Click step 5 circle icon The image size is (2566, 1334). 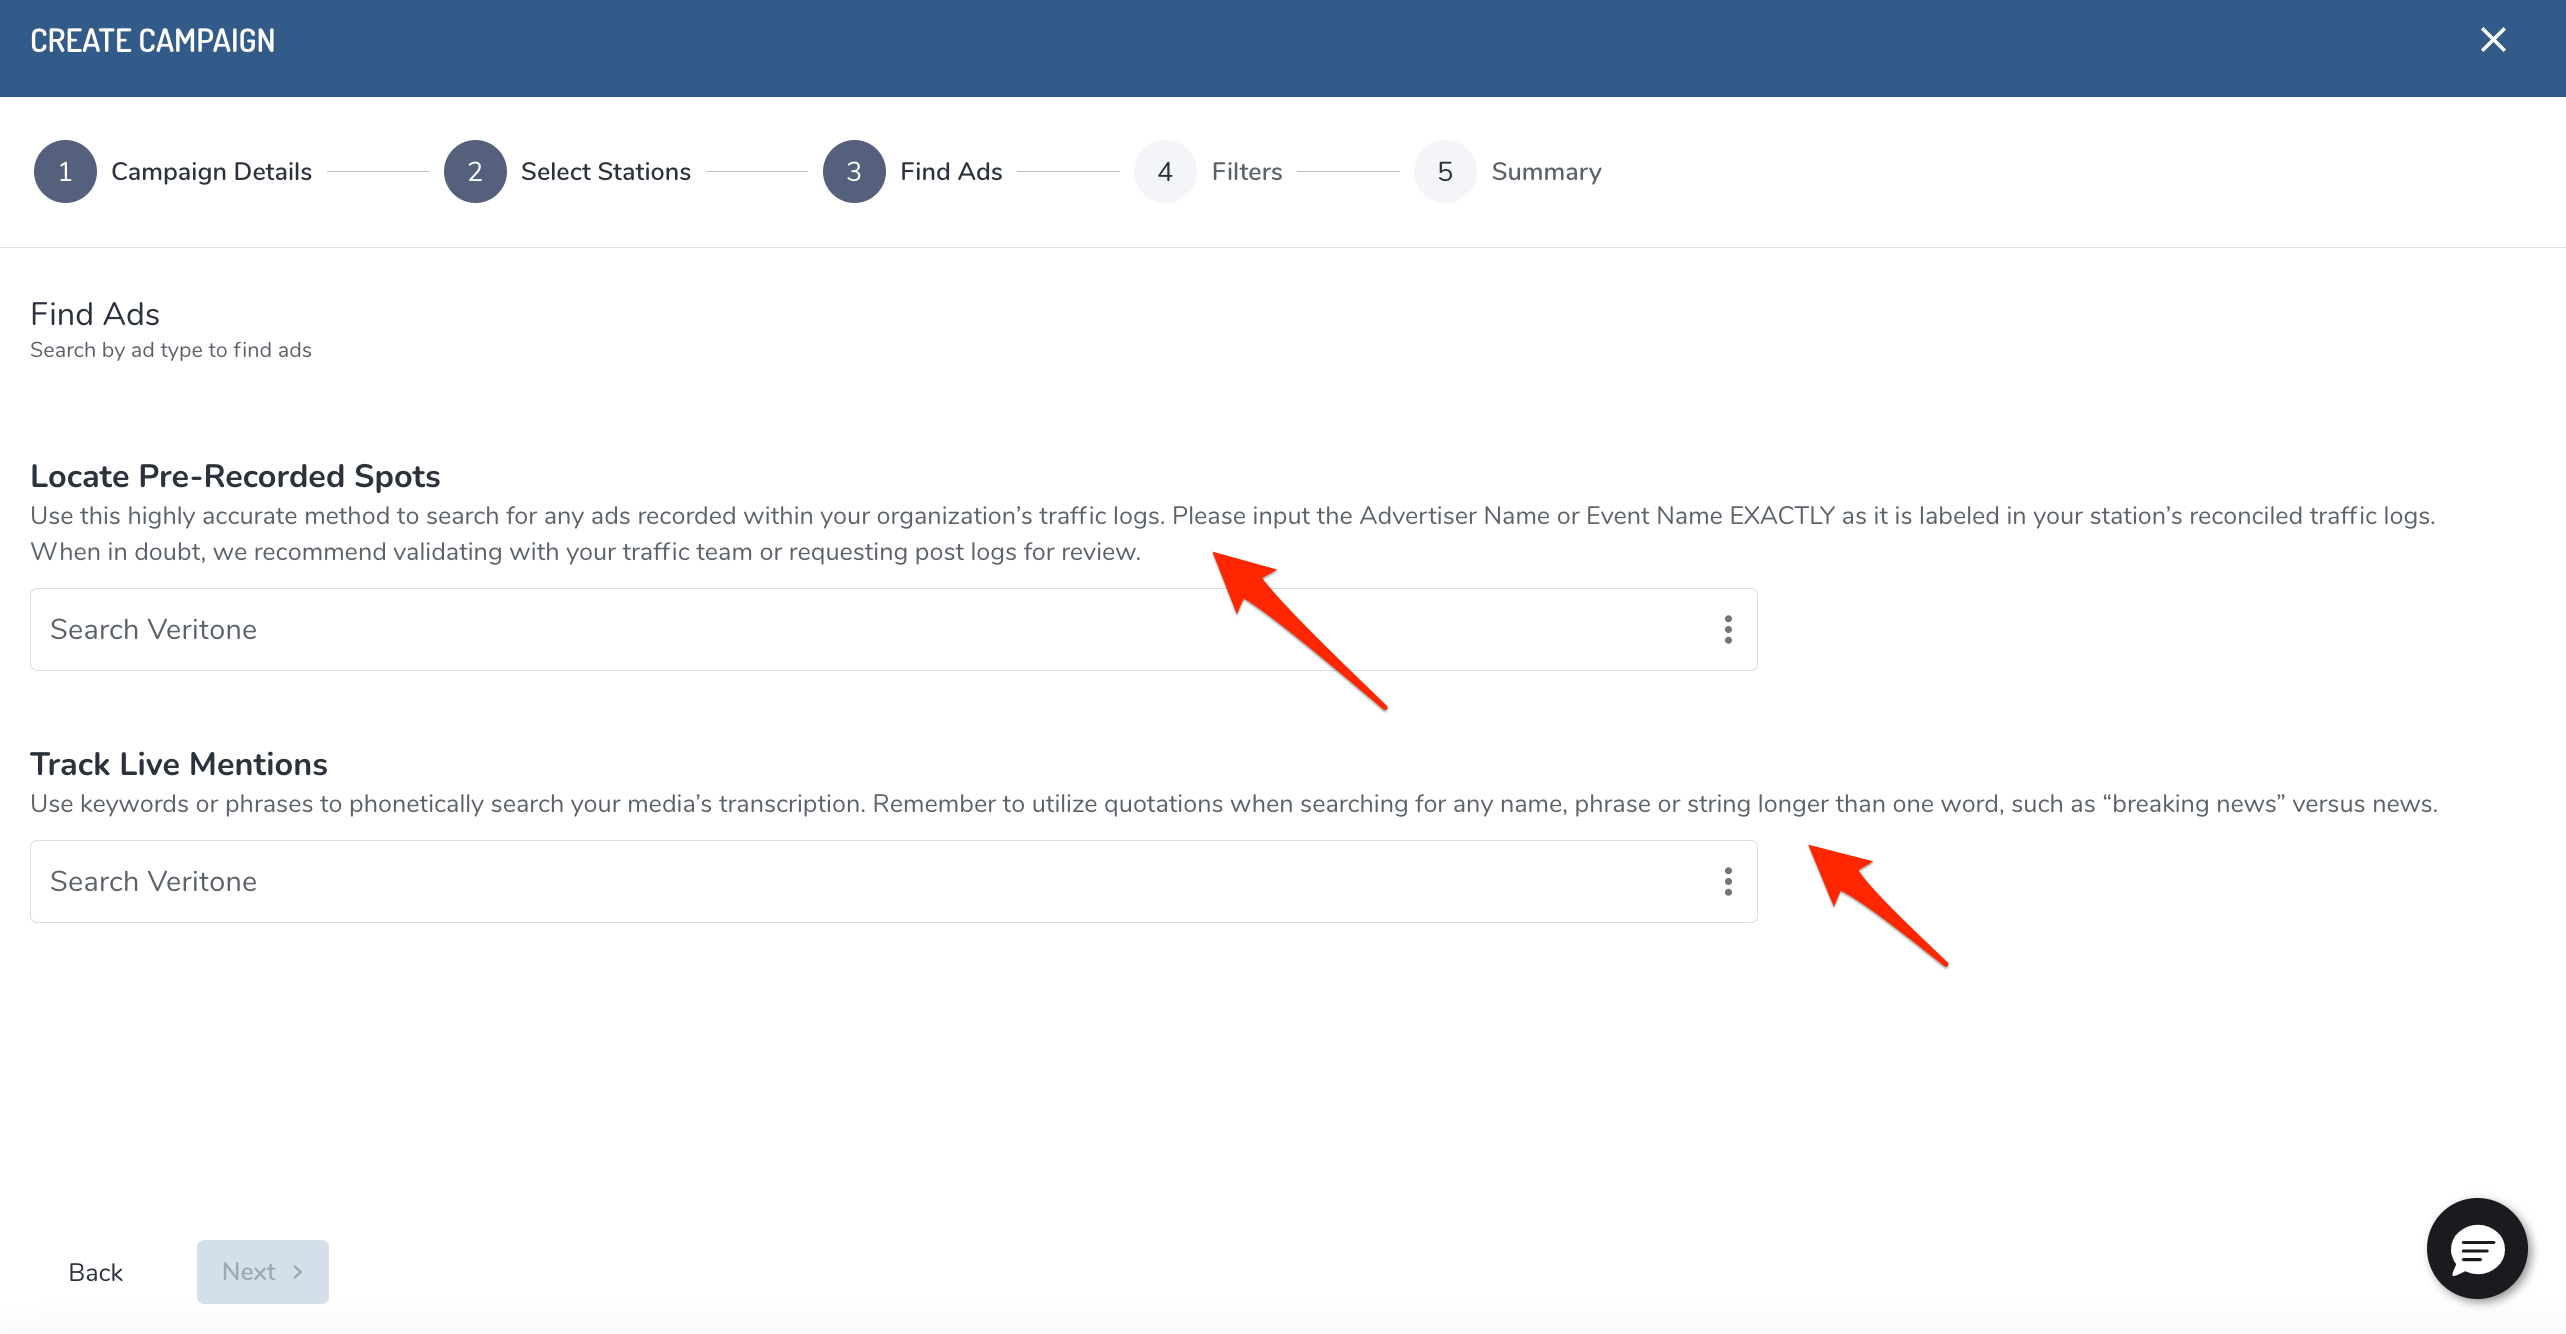[x=1445, y=172]
